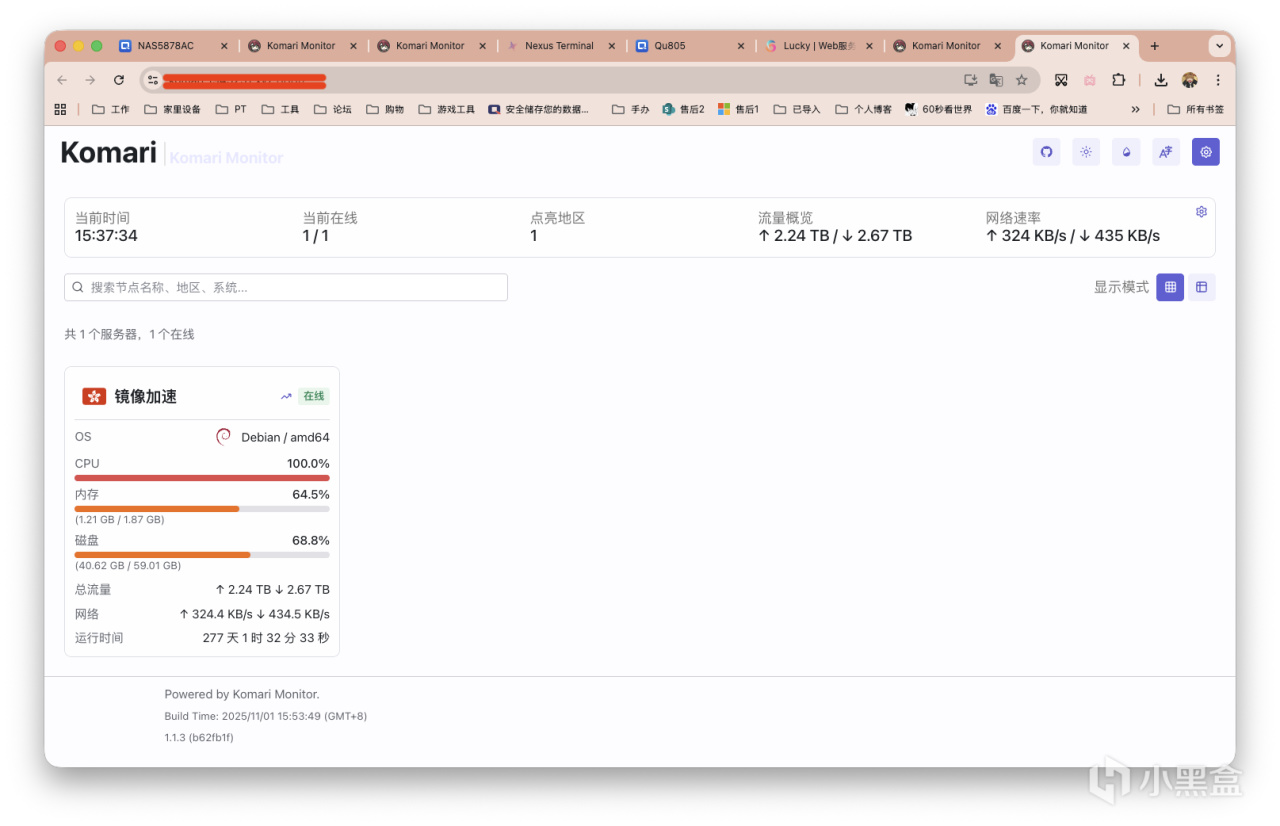Click the version text 1.1.3 (b62fb1f)
This screenshot has width=1280, height=826.
tap(199, 737)
